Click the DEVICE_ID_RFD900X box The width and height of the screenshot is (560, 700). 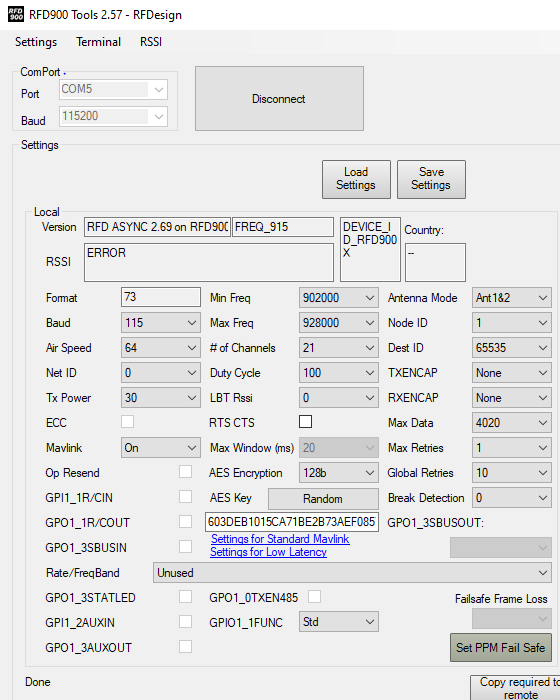(370, 250)
